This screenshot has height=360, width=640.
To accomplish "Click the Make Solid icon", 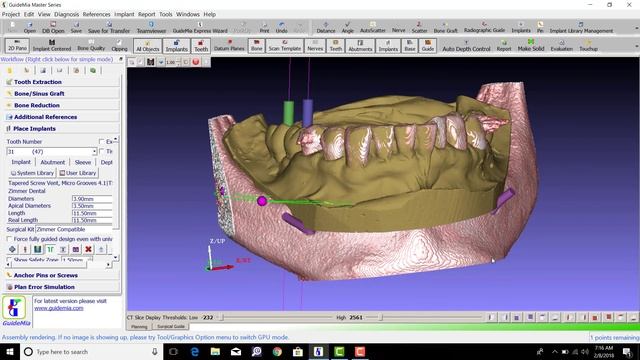I will tap(531, 45).
